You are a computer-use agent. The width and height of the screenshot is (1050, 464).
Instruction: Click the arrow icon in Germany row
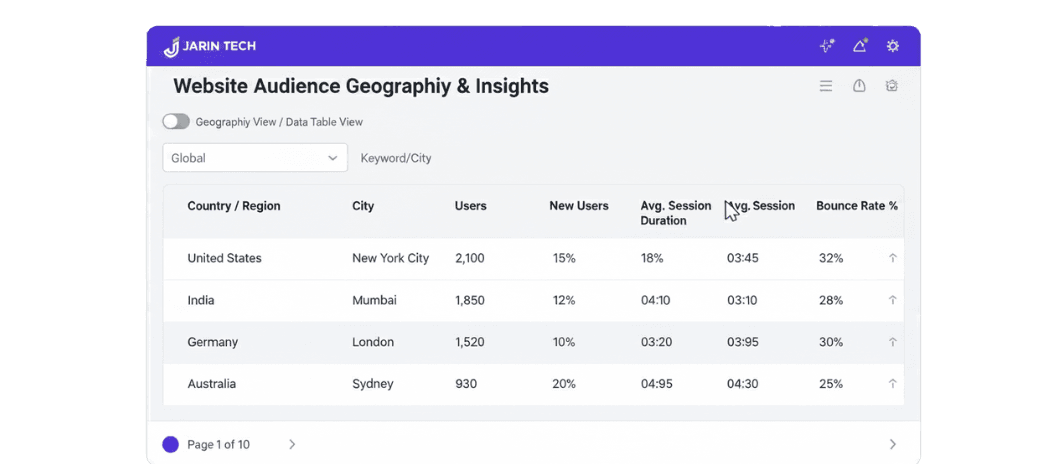[x=892, y=341]
